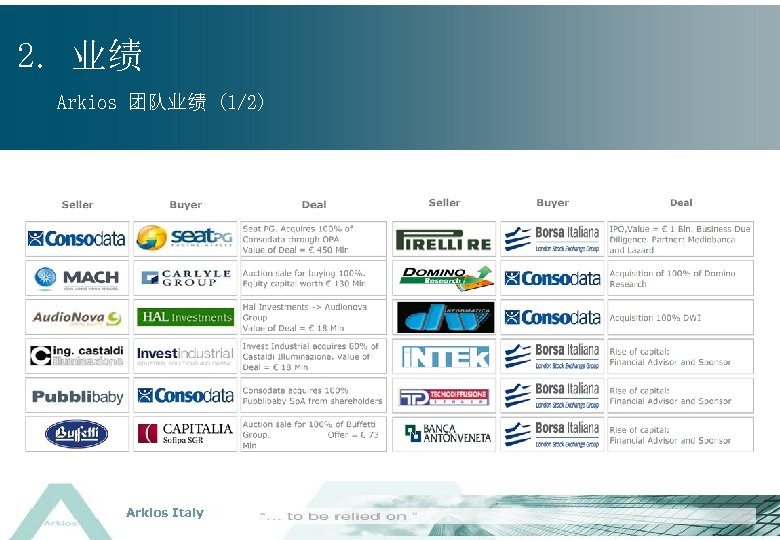Click 'Hal Investments -> Audionova Group' deal text
780x540 pixels.
(x=304, y=317)
